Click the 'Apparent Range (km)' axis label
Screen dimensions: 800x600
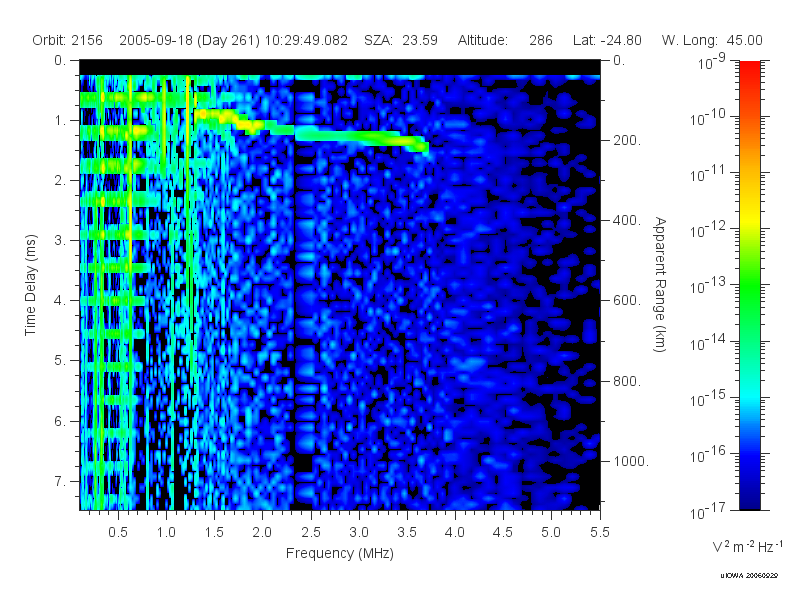tap(660, 285)
